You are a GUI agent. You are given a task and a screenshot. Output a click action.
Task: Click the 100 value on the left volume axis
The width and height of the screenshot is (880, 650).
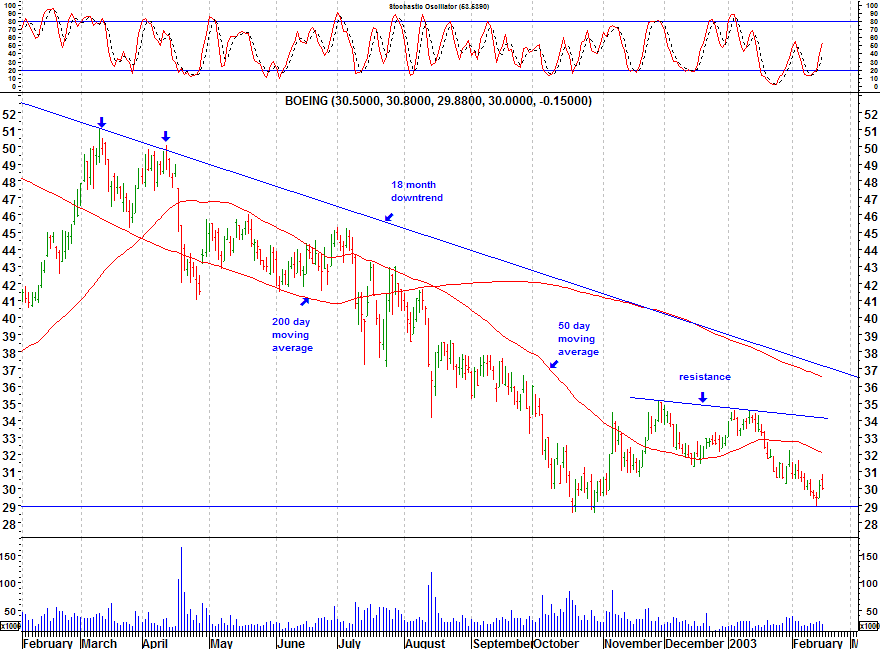pos(10,583)
